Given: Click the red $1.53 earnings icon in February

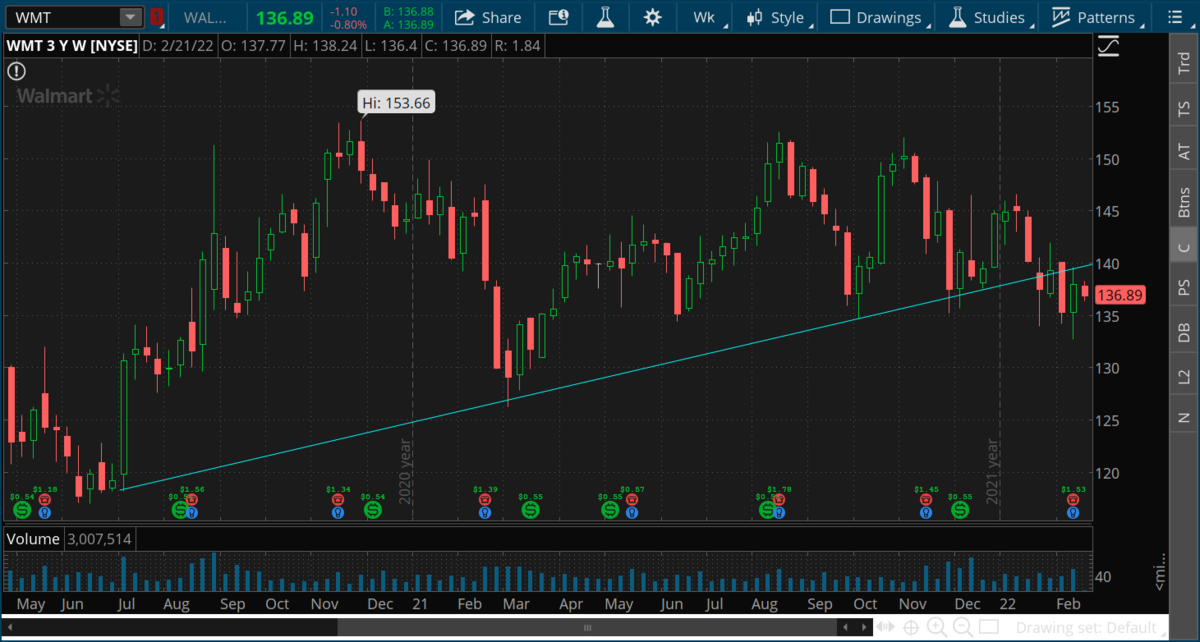Looking at the screenshot, I should tap(1073, 498).
